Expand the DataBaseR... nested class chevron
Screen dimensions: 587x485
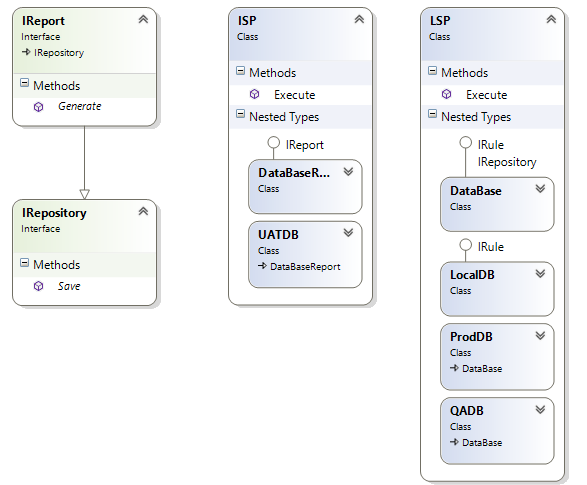pos(349,171)
